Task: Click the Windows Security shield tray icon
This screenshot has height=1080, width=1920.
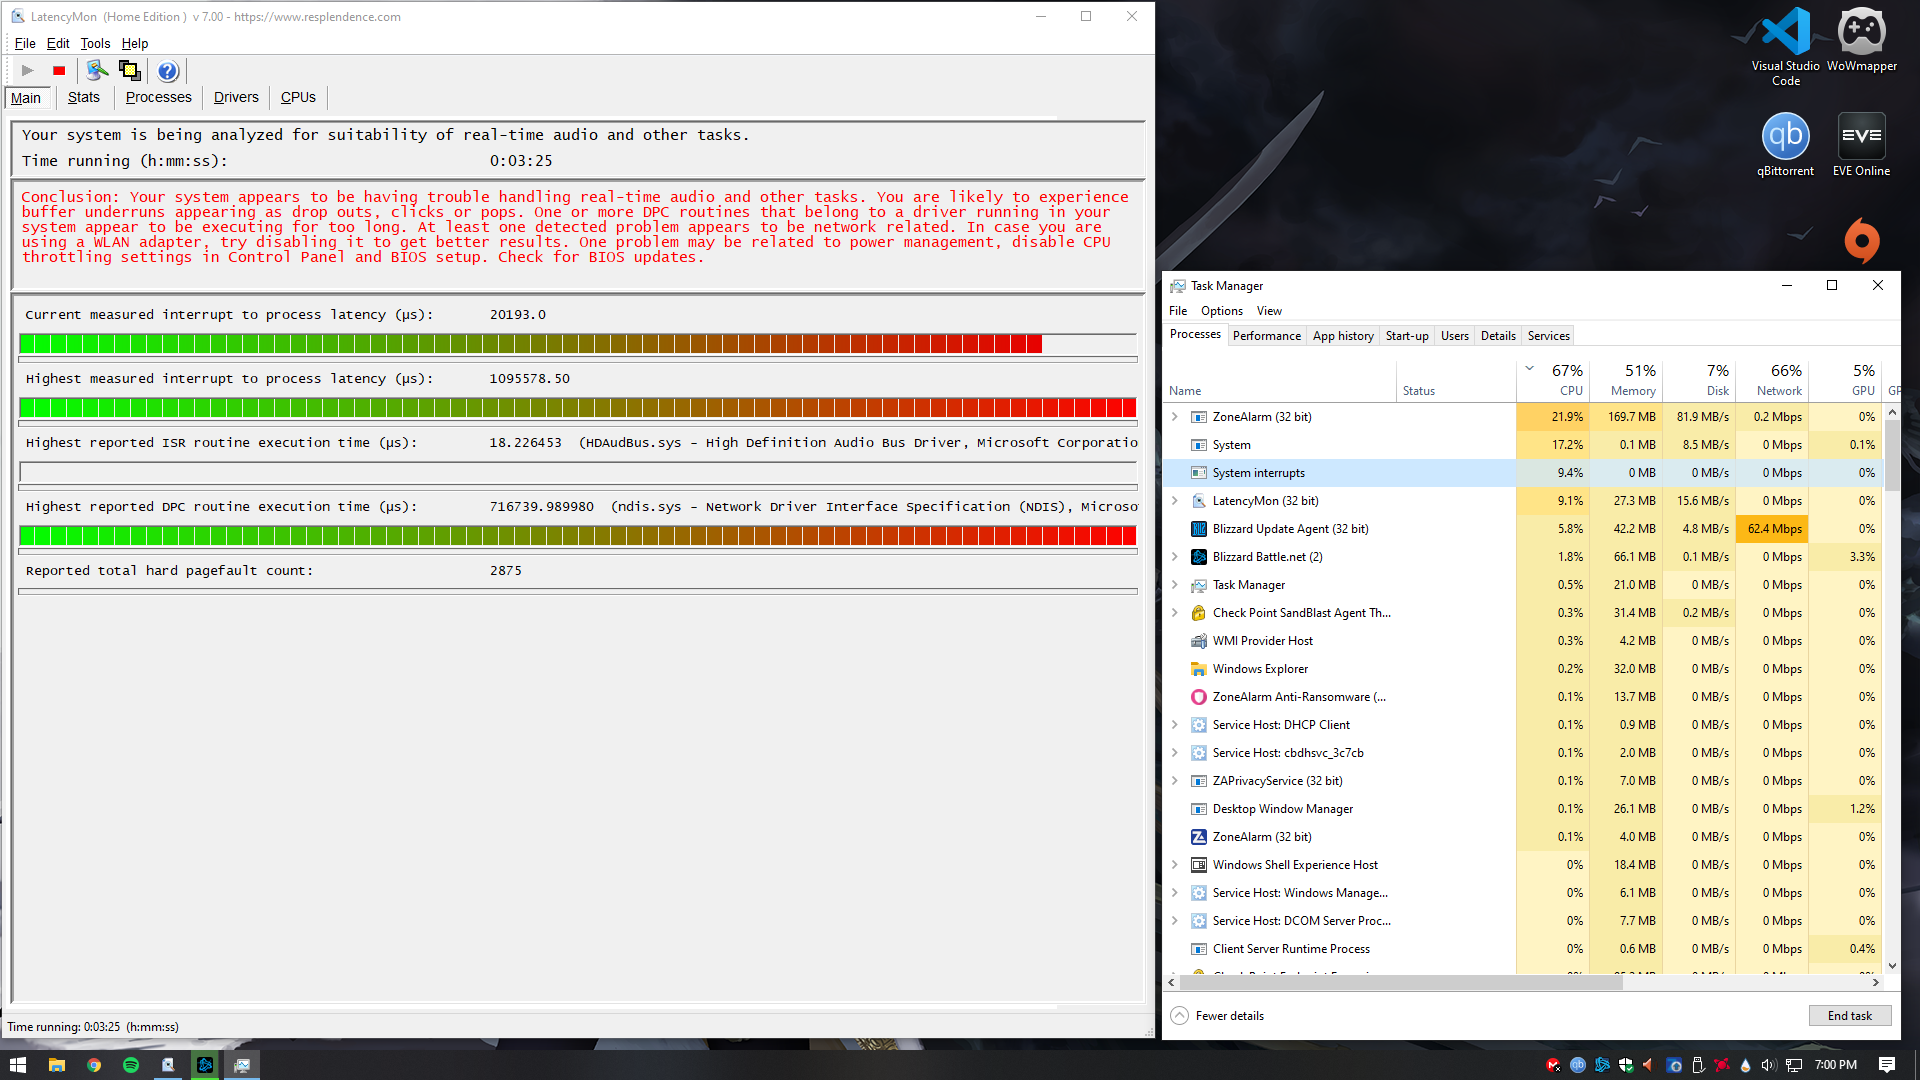Action: pyautogui.click(x=1625, y=1065)
